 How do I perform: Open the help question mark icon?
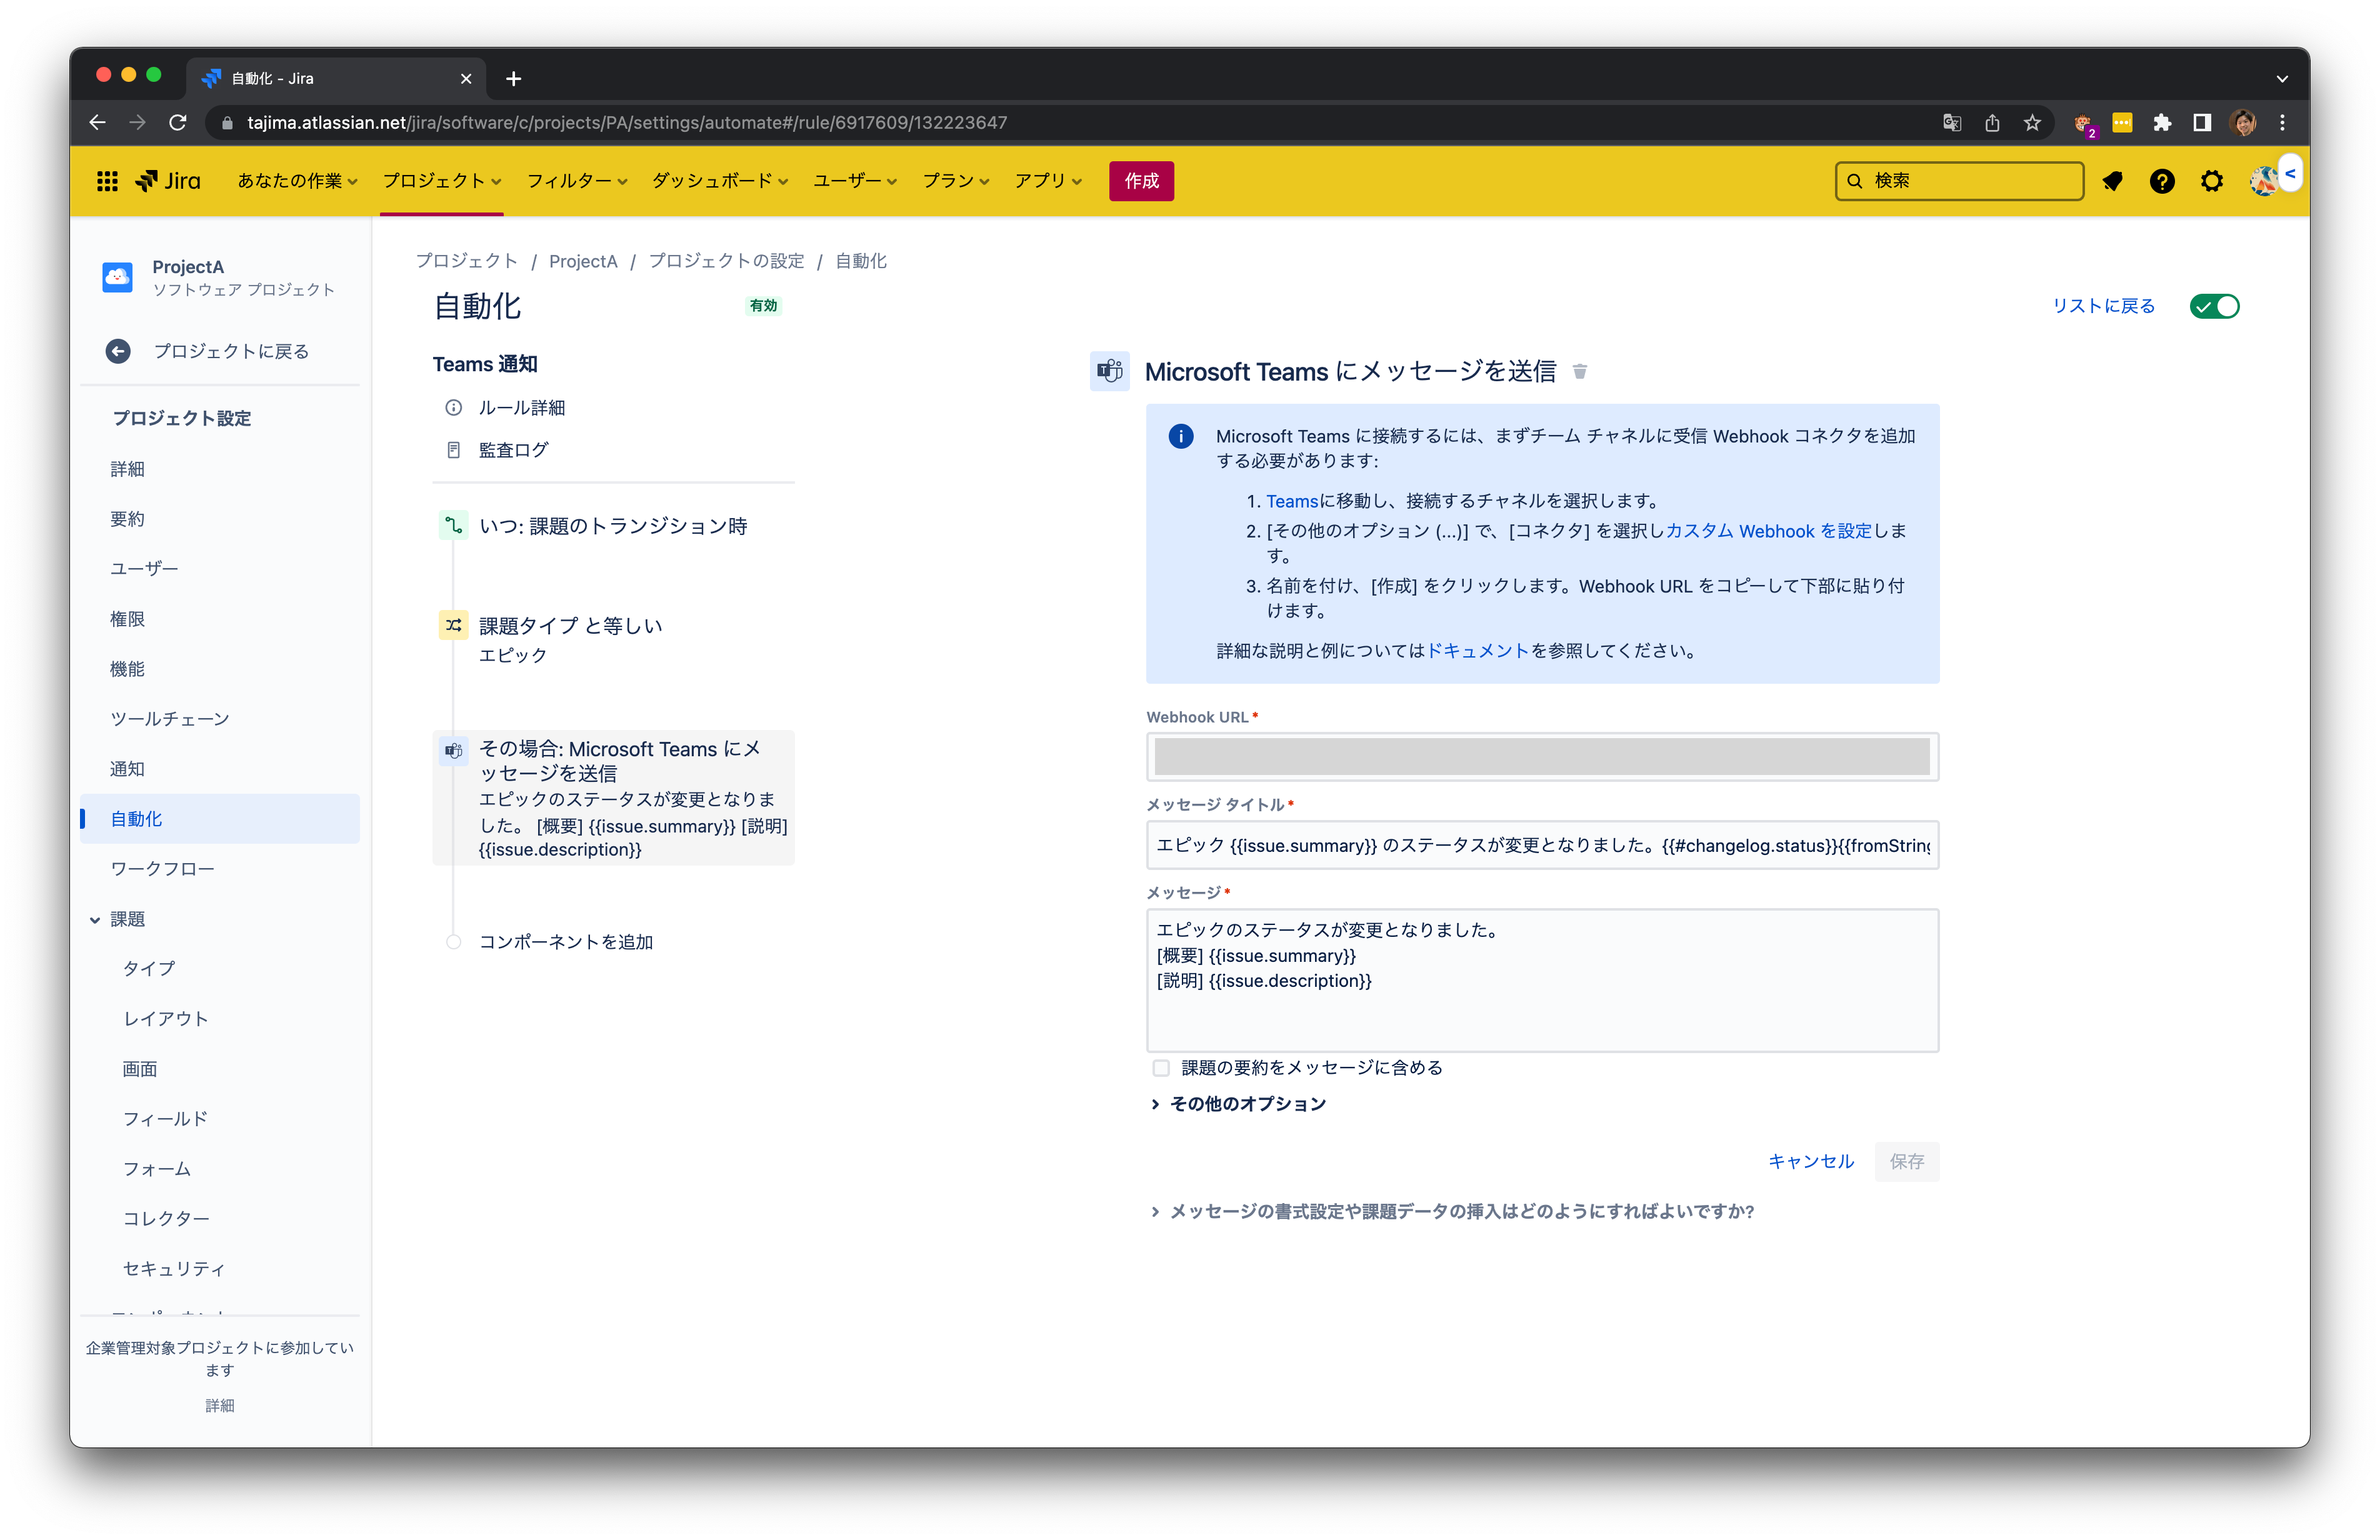pyautogui.click(x=2162, y=181)
